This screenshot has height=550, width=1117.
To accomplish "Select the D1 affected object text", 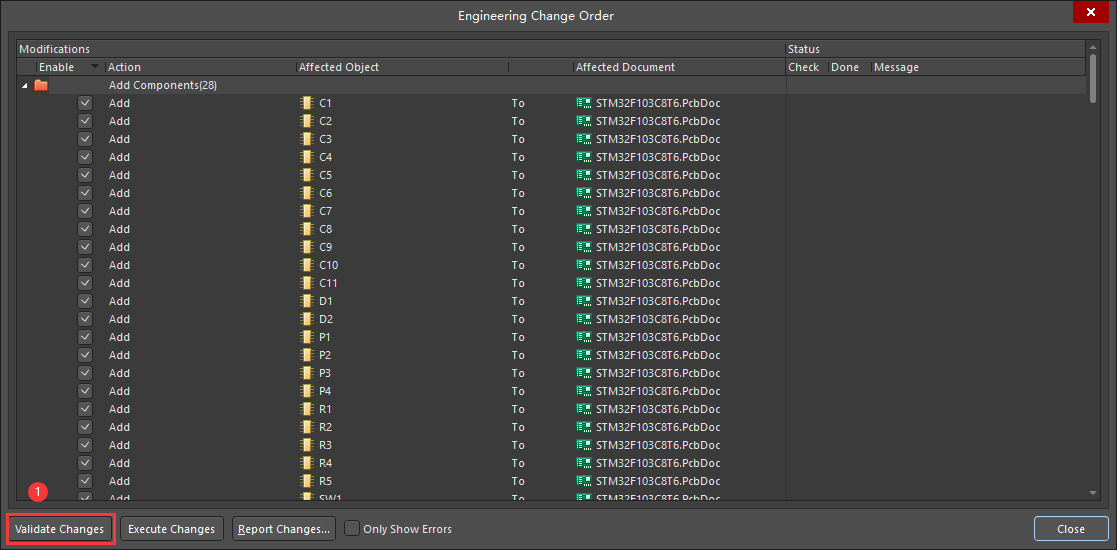I will (x=326, y=301).
